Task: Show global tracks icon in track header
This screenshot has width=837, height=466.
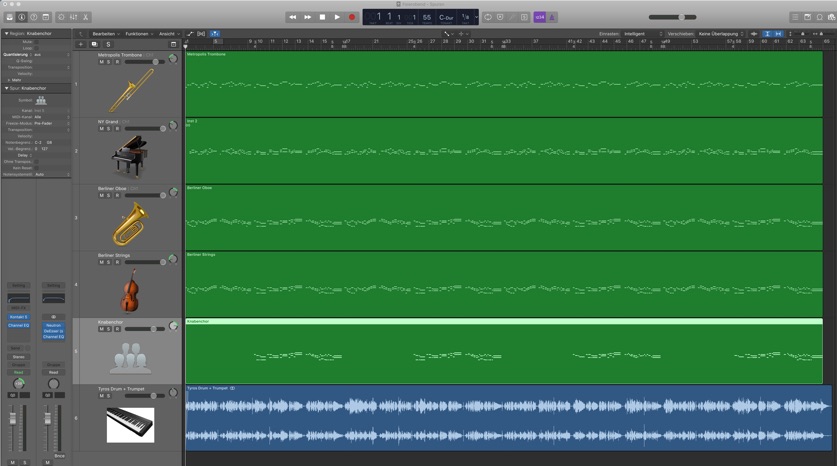Action: [x=173, y=44]
